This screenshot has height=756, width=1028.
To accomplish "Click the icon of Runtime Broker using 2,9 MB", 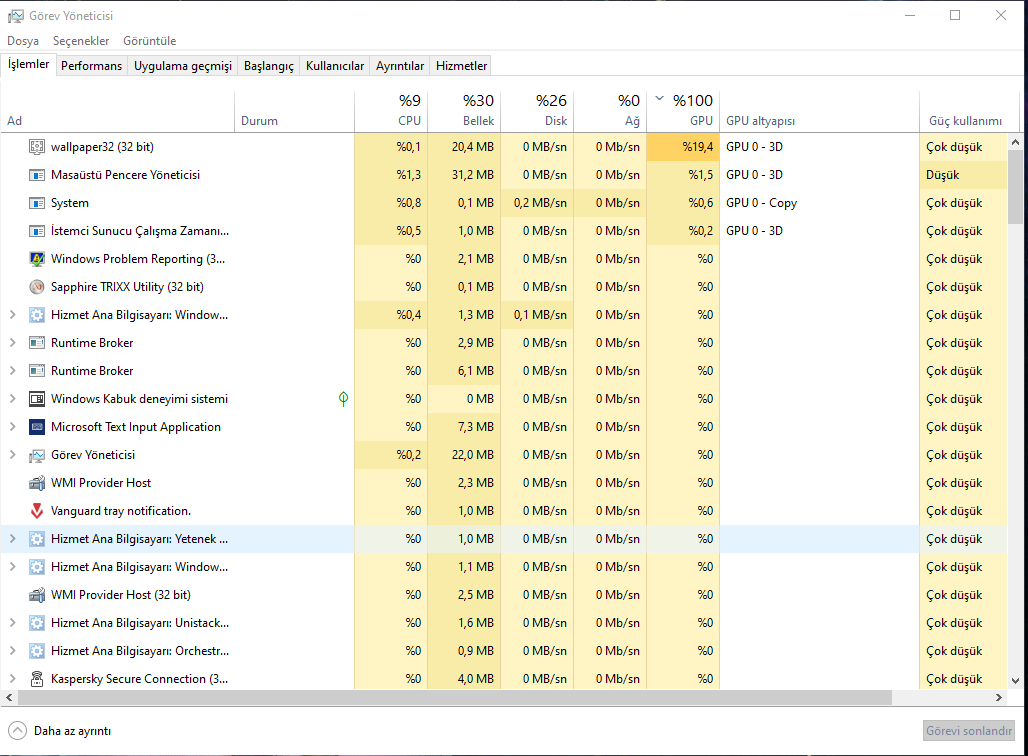I will [x=37, y=343].
